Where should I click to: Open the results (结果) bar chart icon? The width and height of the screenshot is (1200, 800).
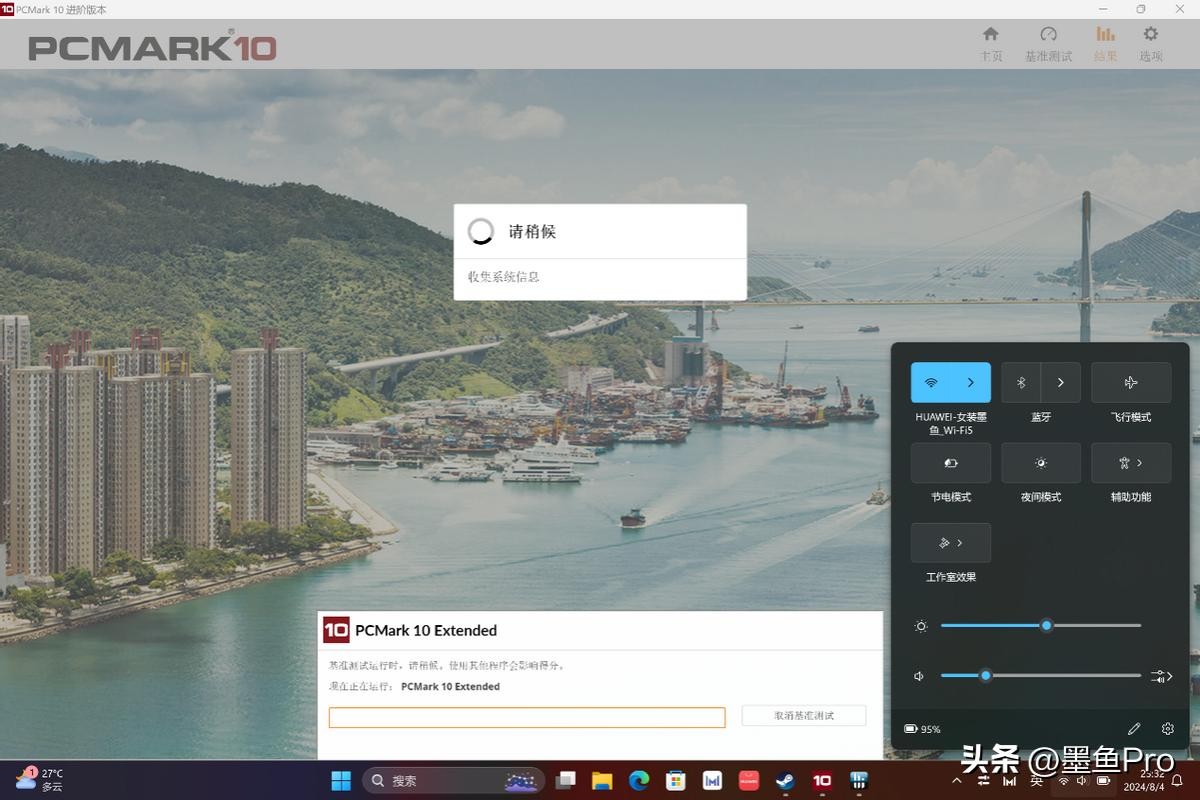click(1105, 43)
